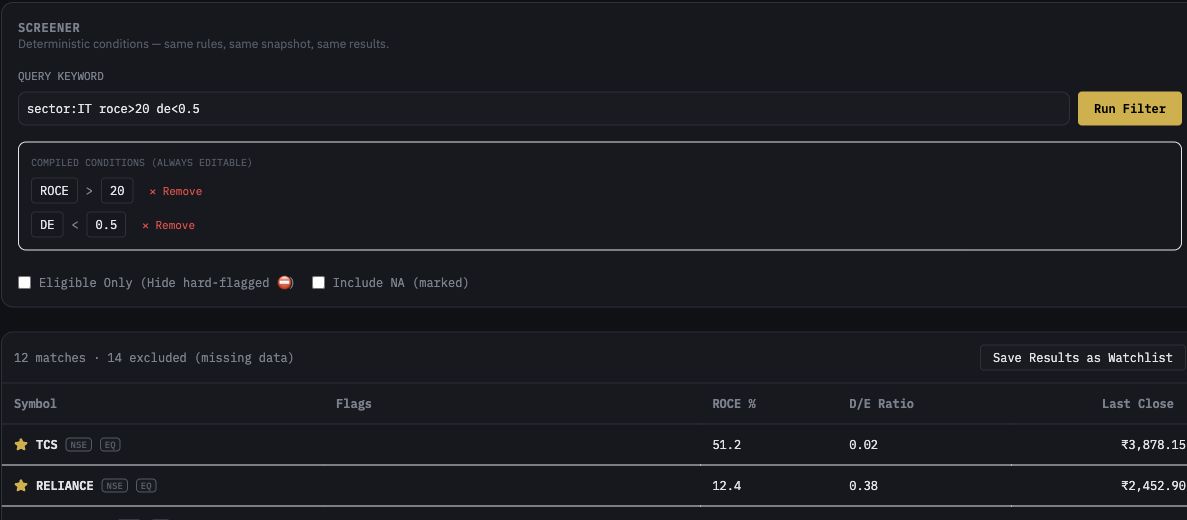This screenshot has height=520, width=1187.
Task: Click RELIANCE ROCE value 12.4
Action: coord(727,485)
